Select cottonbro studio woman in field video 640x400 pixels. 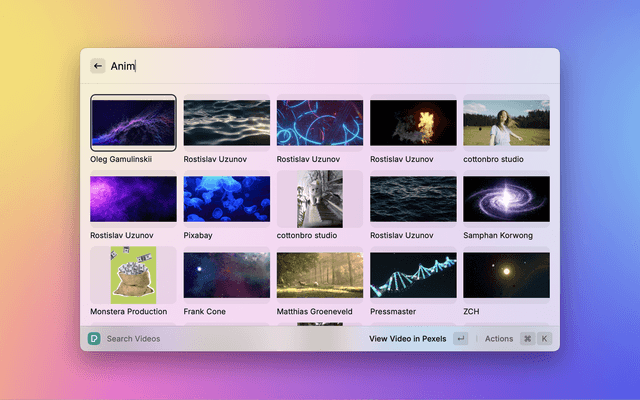[506, 123]
